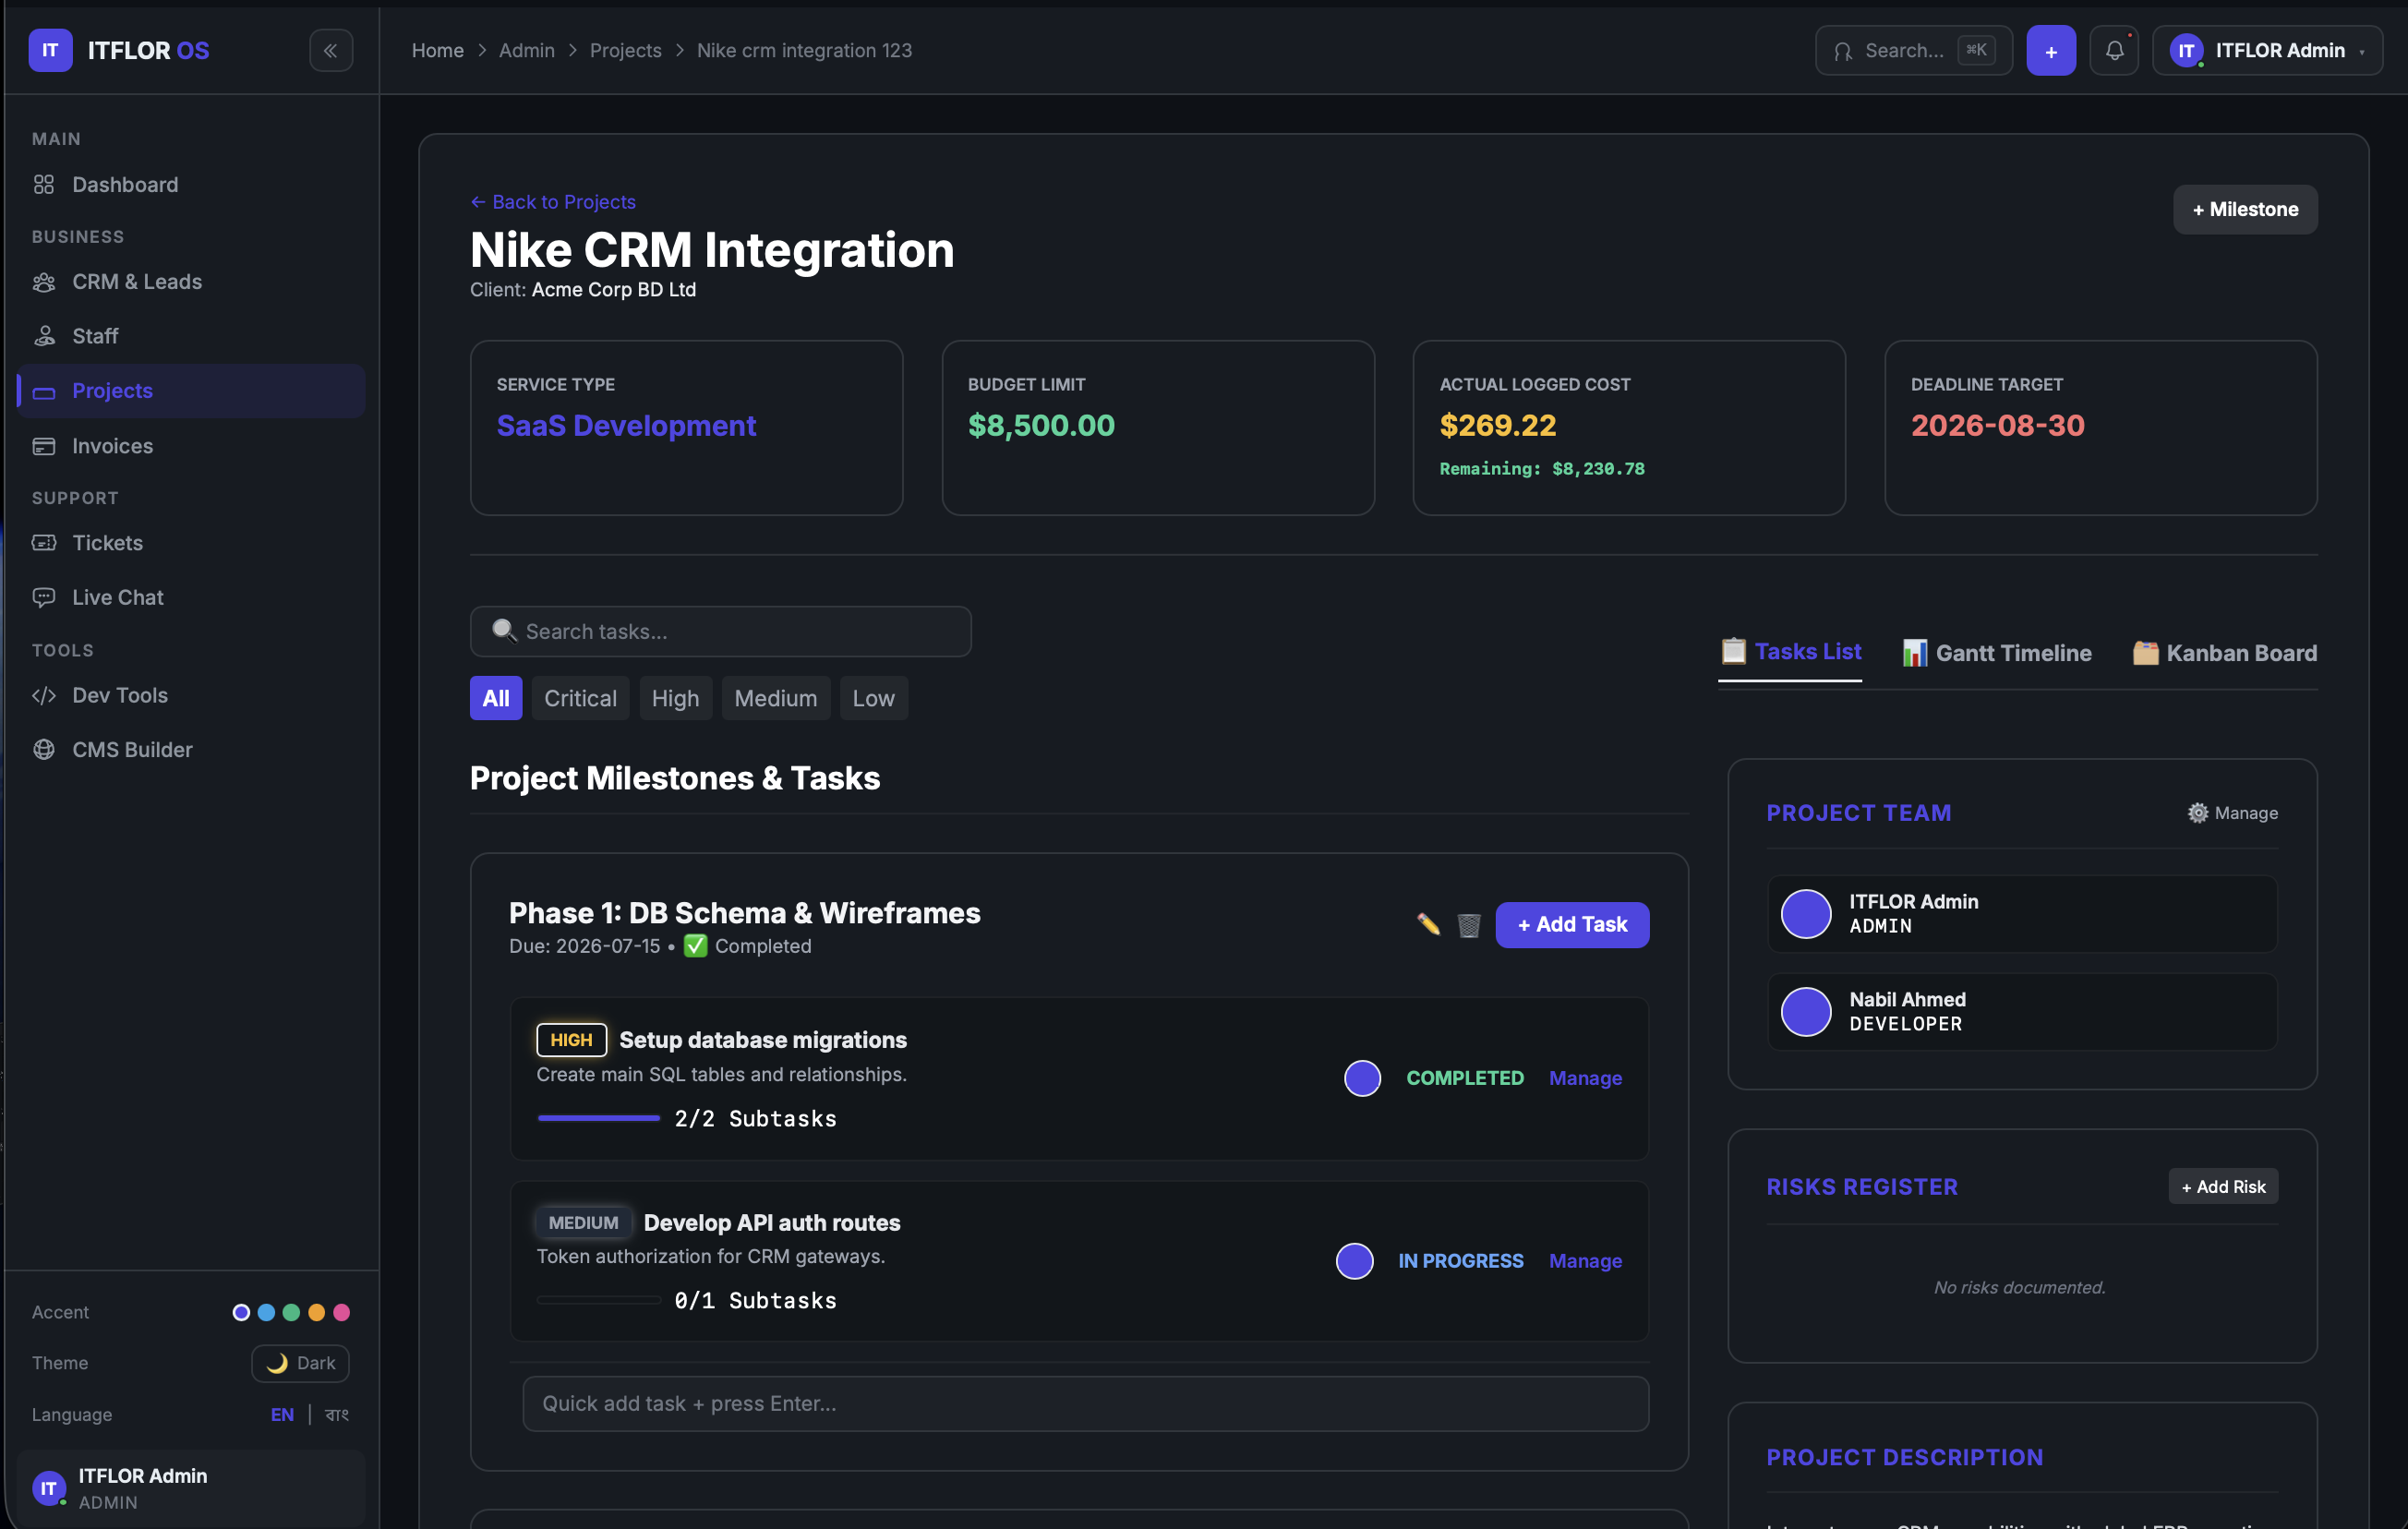
Task: Filter tasks by Medium priority
Action: tap(775, 698)
